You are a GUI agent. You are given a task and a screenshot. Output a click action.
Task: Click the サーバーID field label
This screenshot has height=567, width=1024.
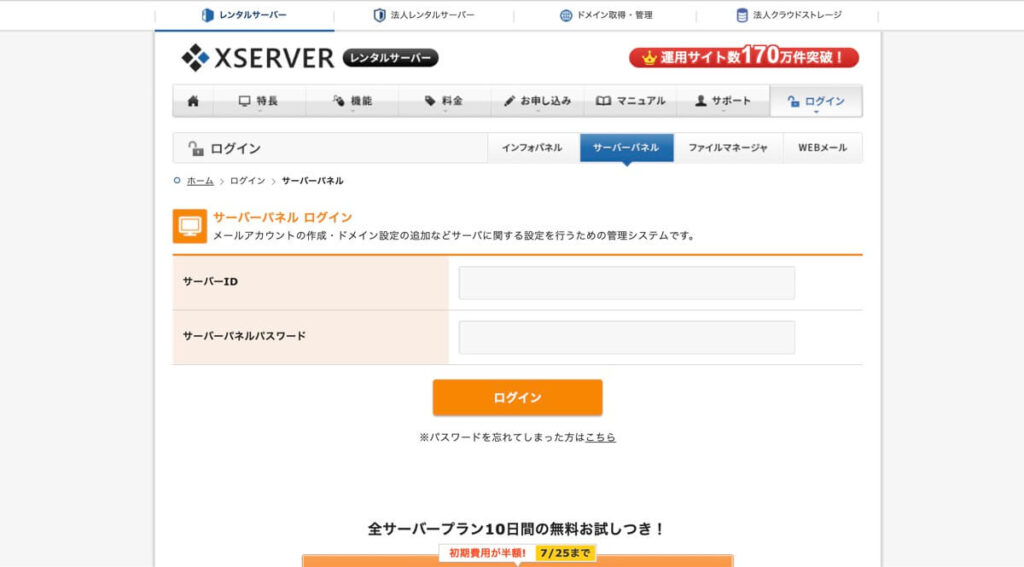click(x=210, y=282)
